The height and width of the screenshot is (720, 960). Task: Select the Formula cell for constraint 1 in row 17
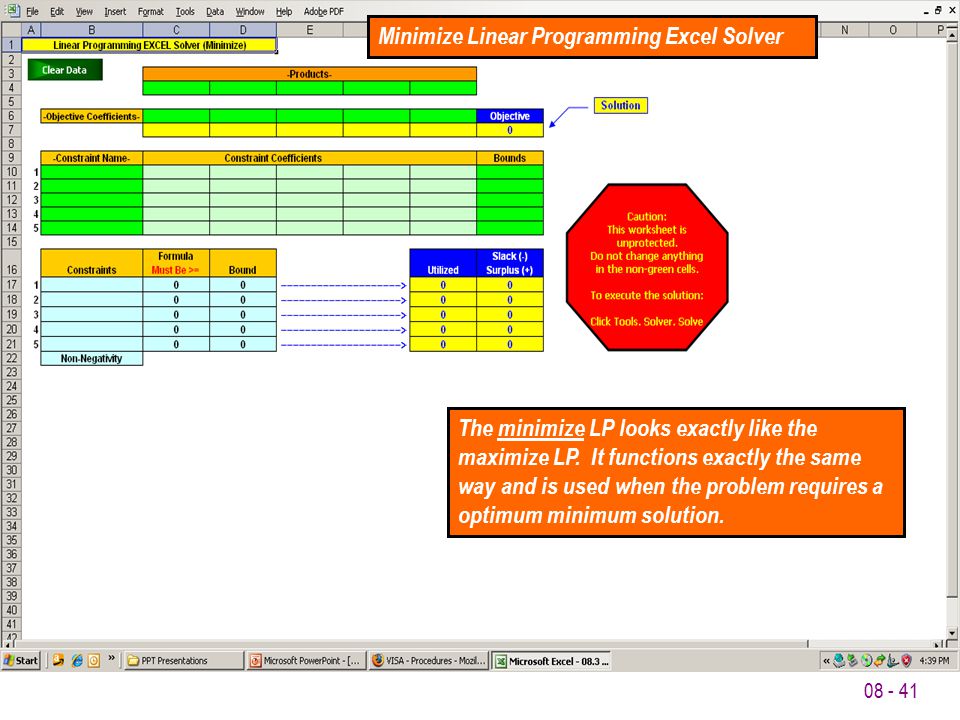coord(176,285)
